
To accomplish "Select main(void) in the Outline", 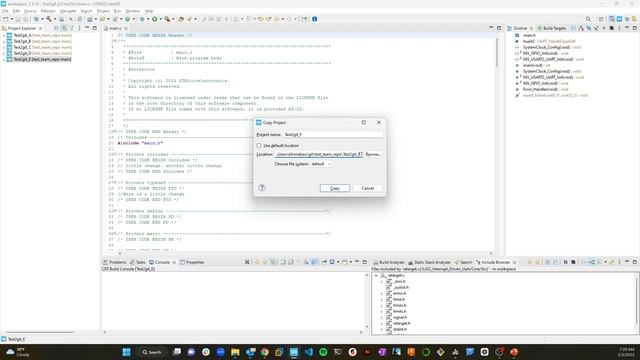I will tap(533, 65).
